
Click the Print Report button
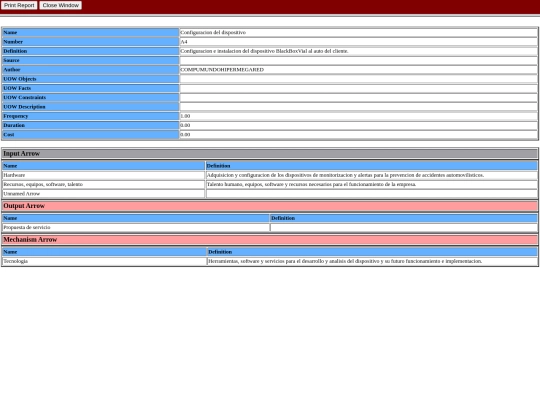pos(19,5)
